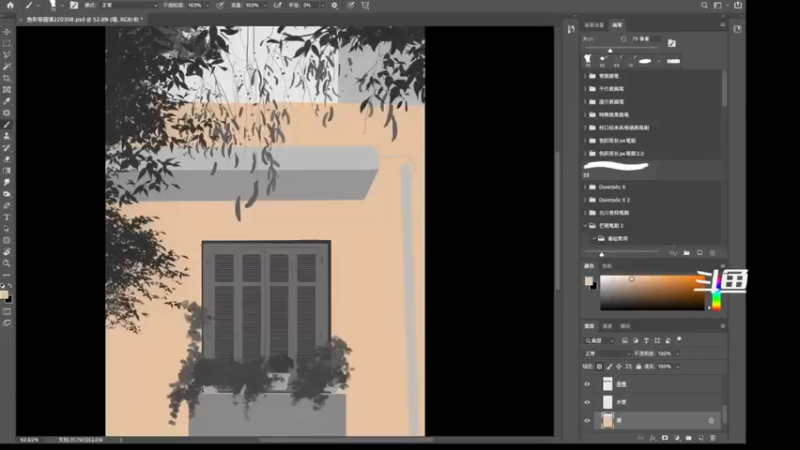Select the Hand tool

pos(7,252)
